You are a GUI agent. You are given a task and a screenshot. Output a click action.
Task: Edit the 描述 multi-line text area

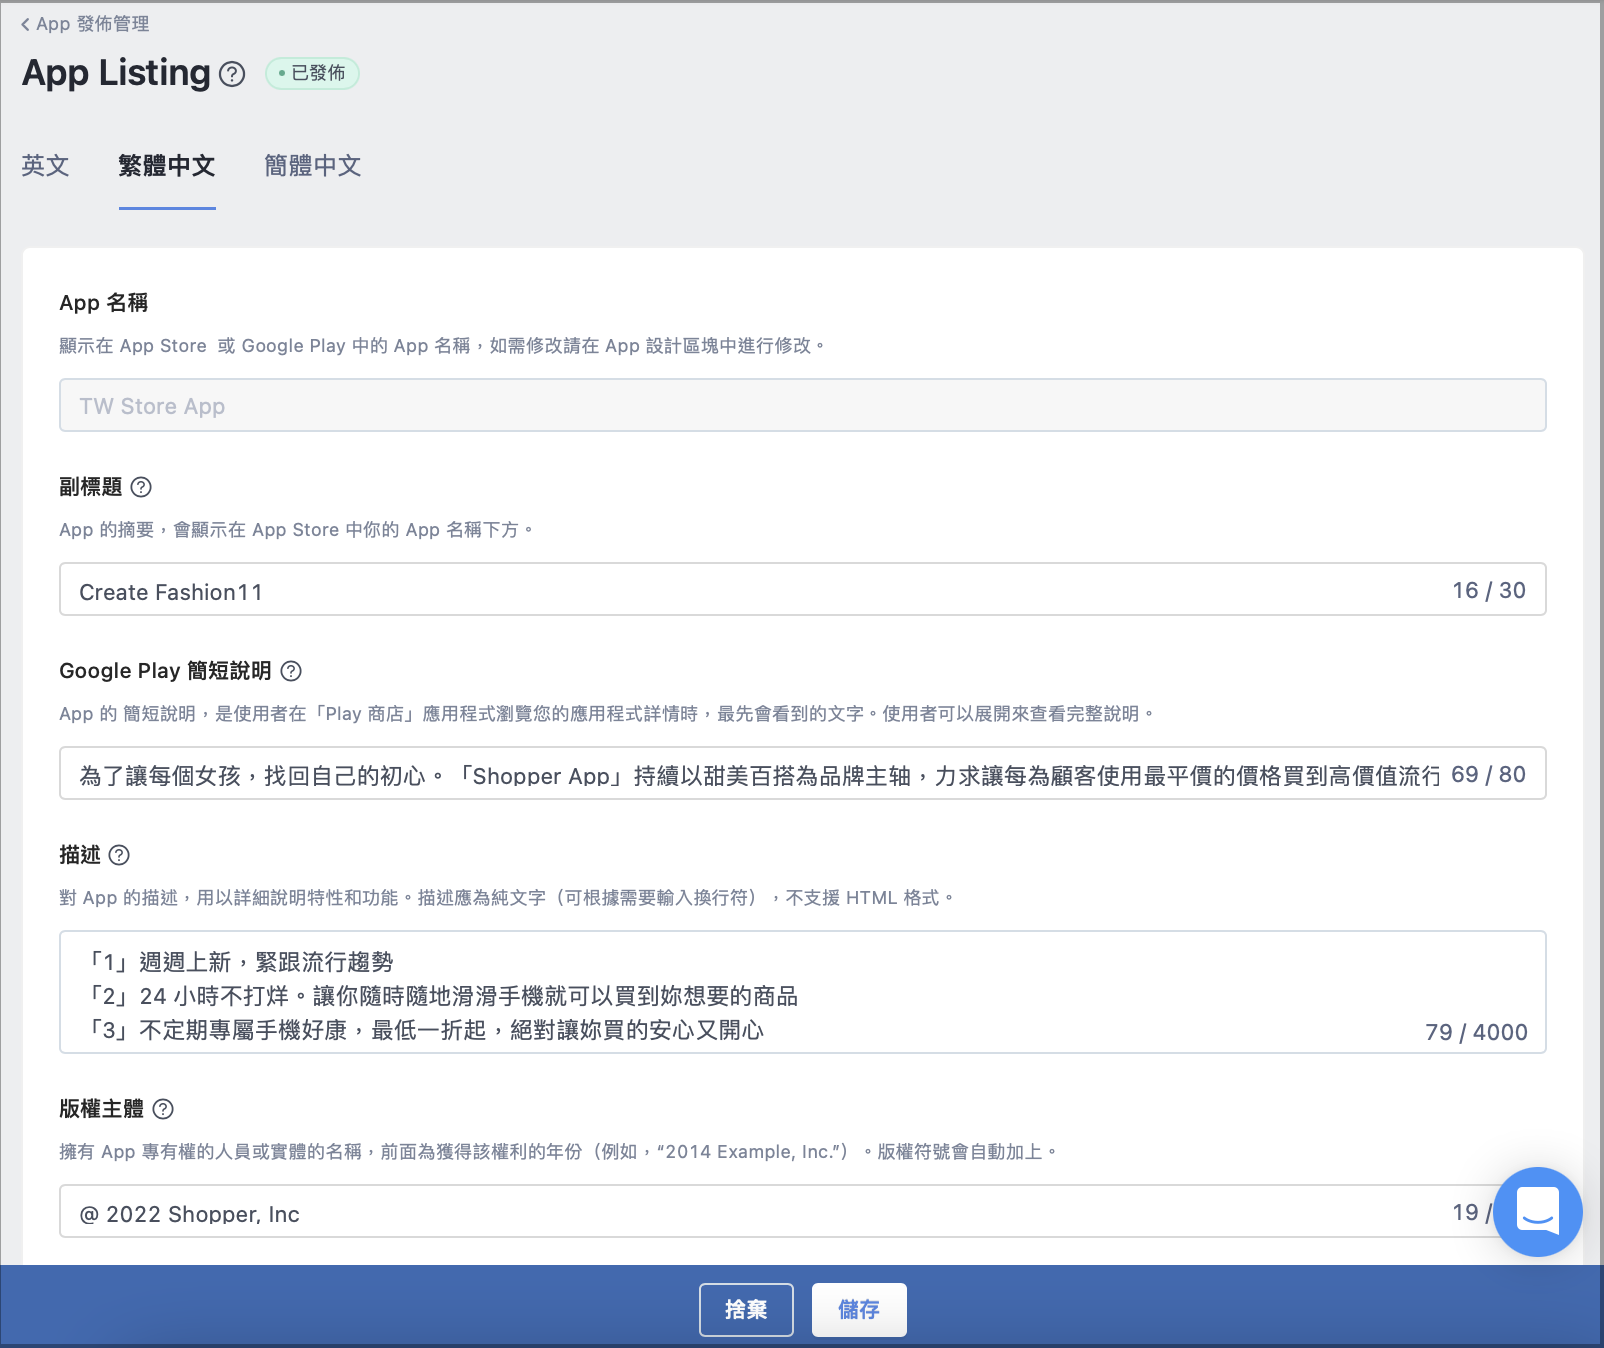[803, 992]
